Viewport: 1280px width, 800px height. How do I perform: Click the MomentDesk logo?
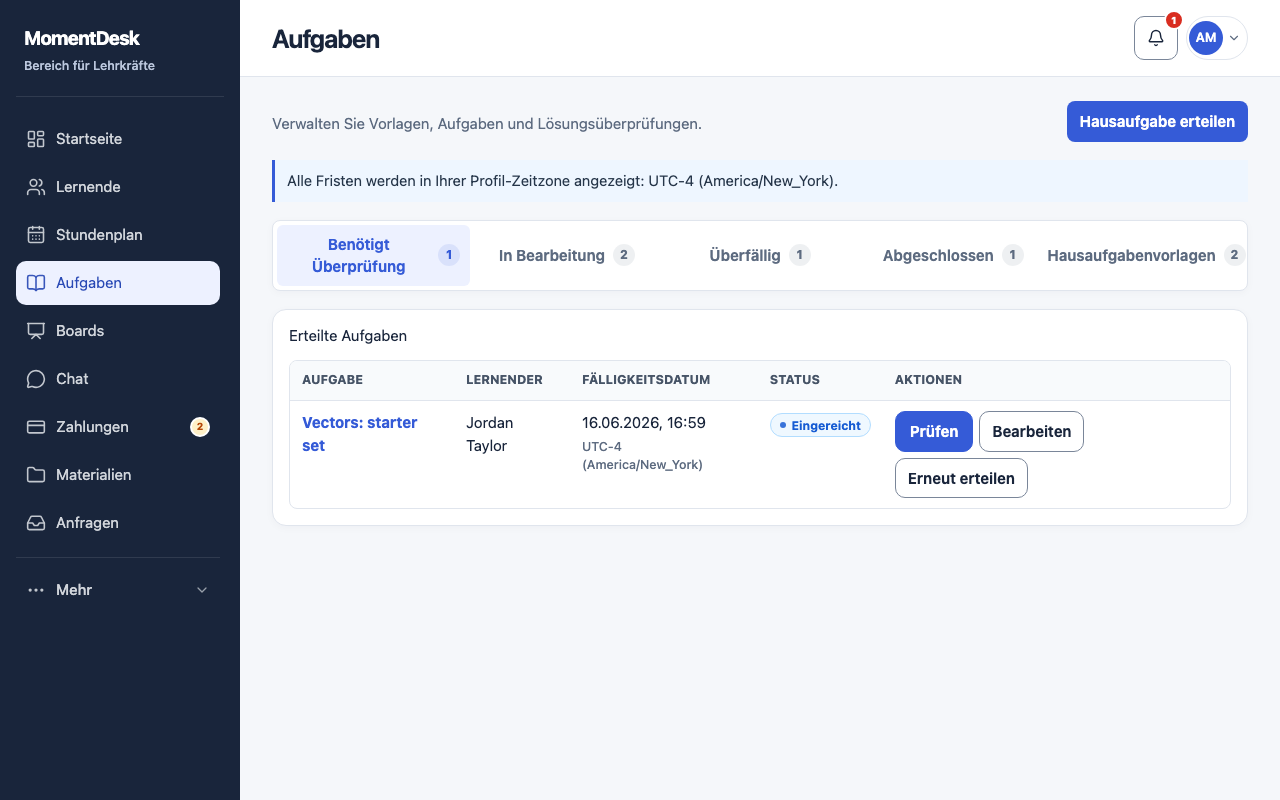coord(82,39)
